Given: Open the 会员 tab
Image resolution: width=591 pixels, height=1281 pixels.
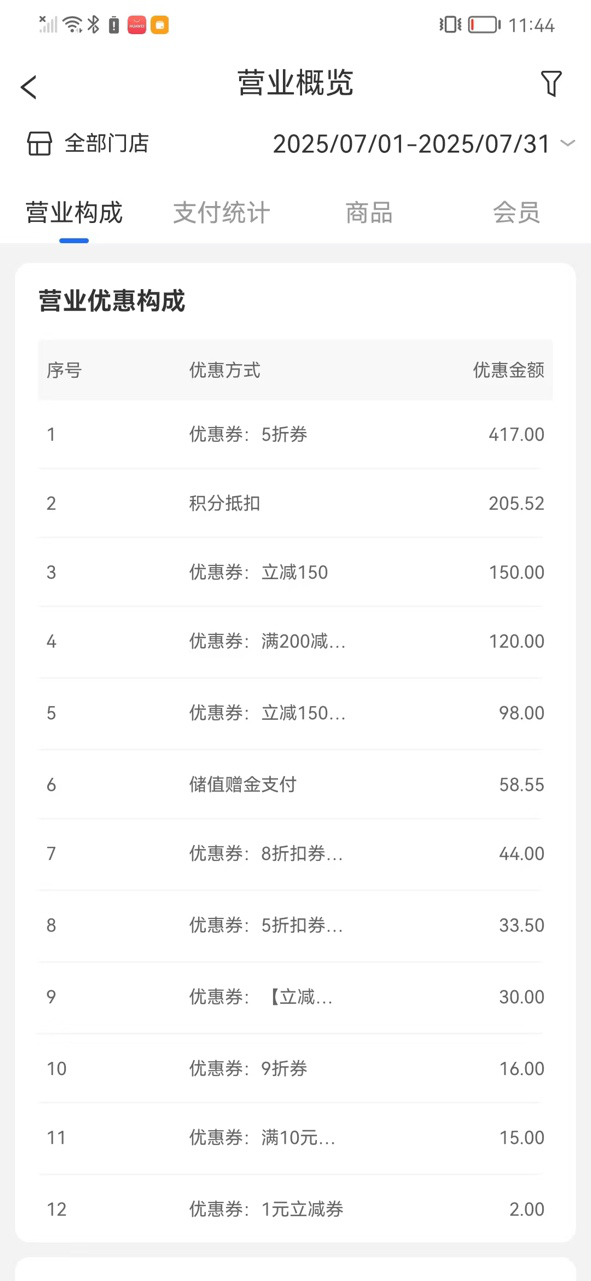Looking at the screenshot, I should click(x=516, y=212).
